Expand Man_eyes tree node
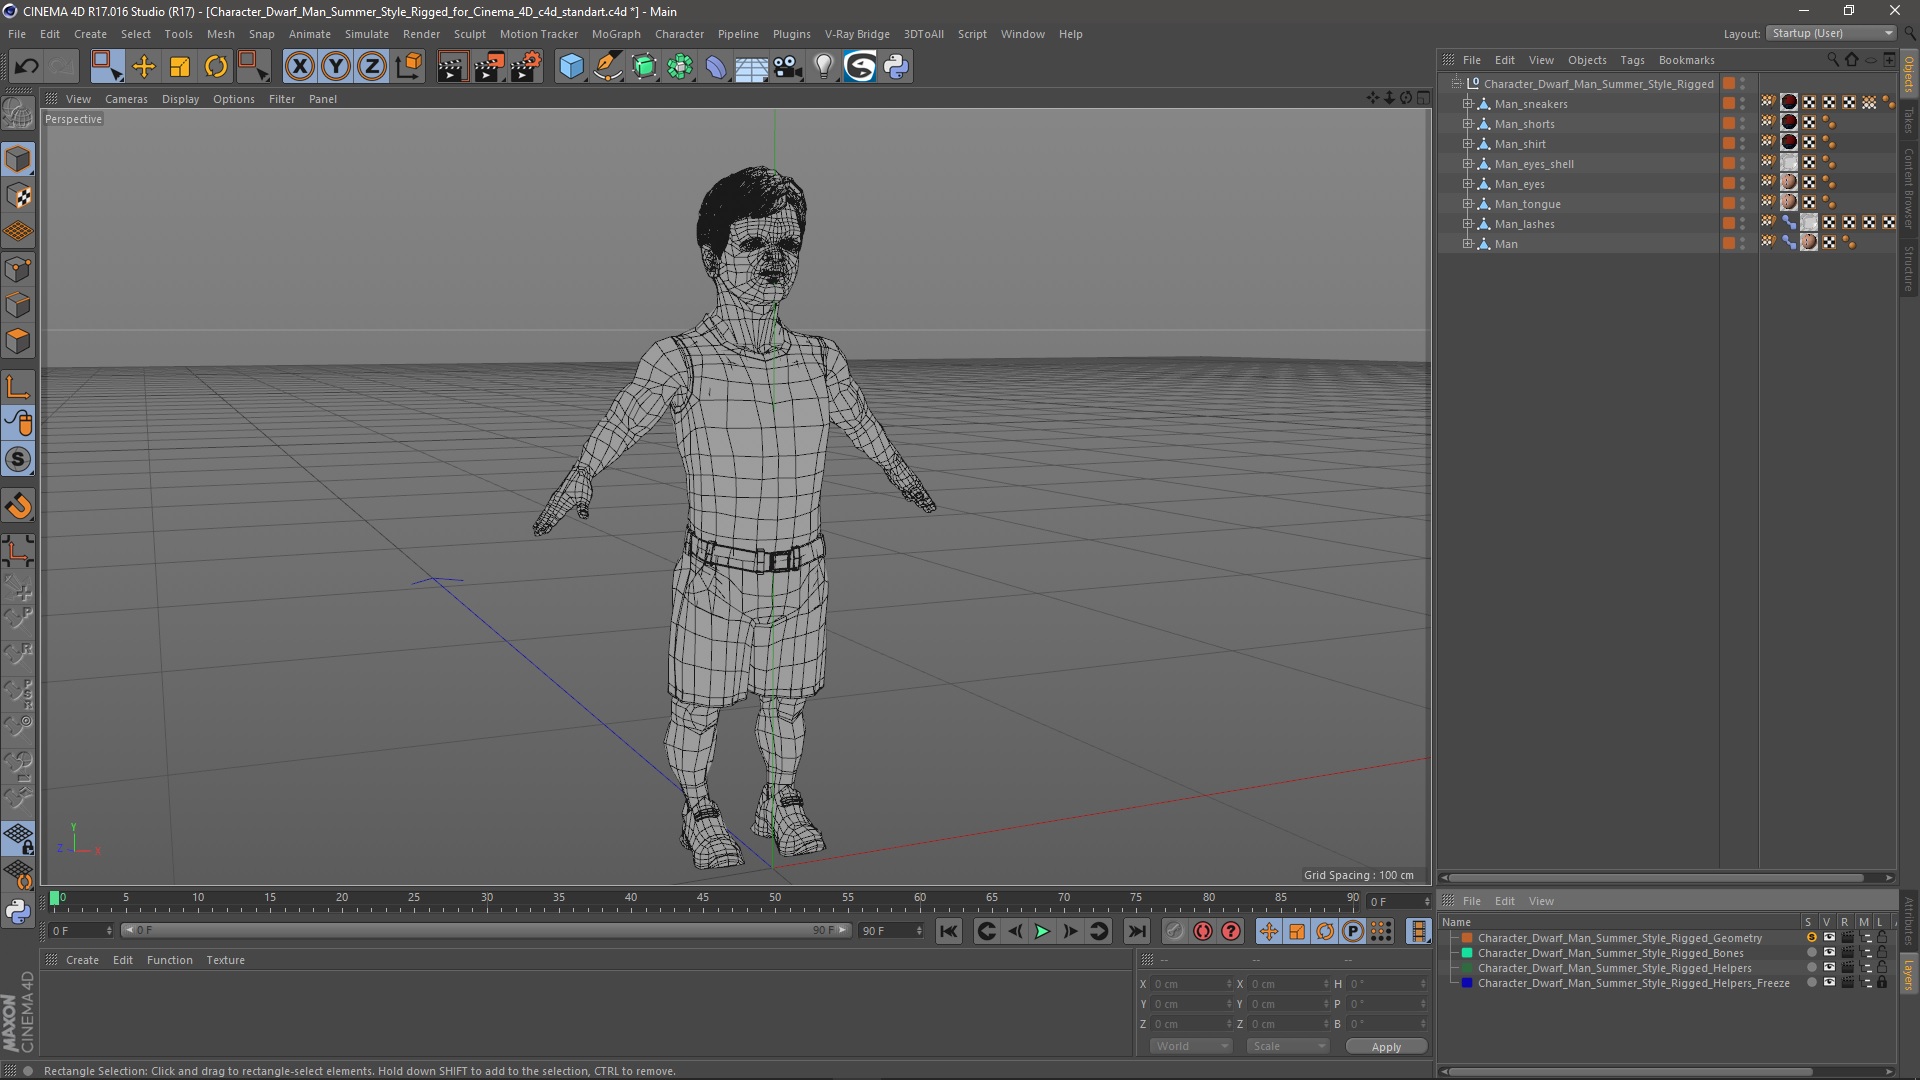1920x1080 pixels. pos(1467,184)
